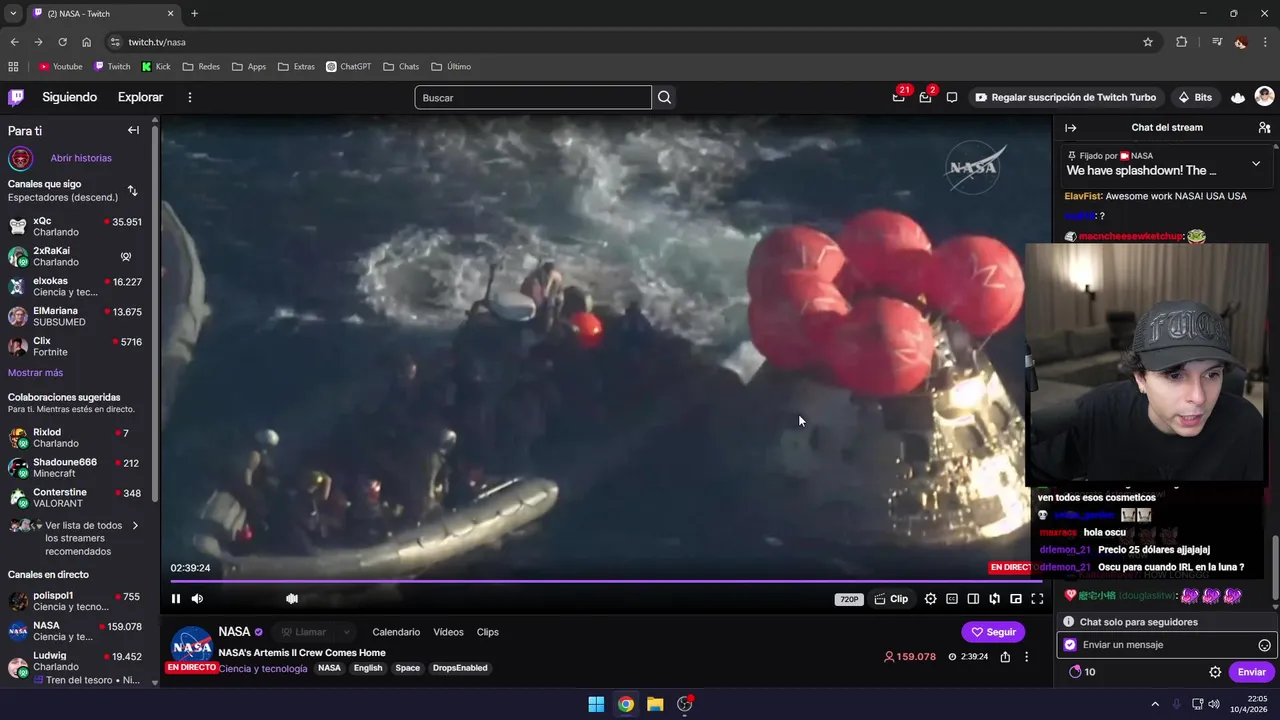Click the purple stream progress bar
Viewport: 1280px width, 720px height.
[x=605, y=581]
